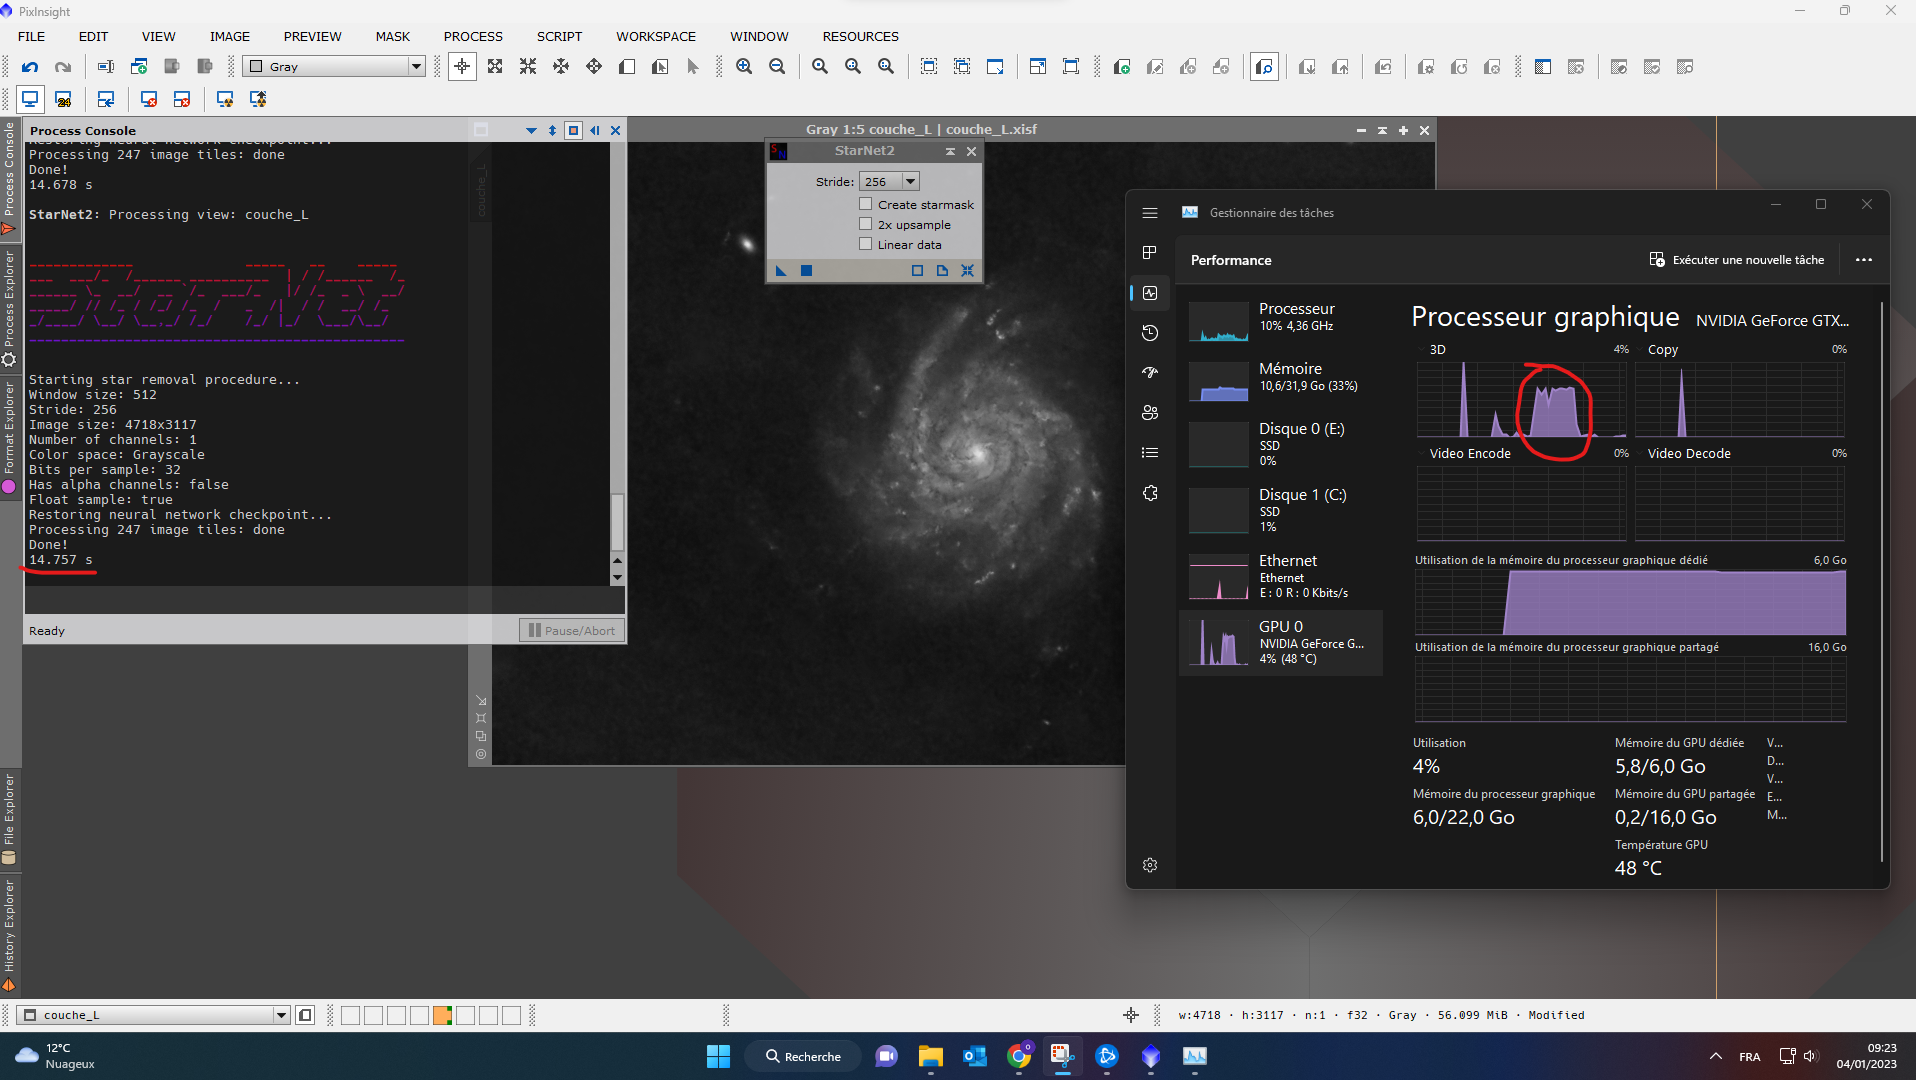Open the Recherche search box in taskbar
This screenshot has width=1916, height=1080.
(x=804, y=1056)
